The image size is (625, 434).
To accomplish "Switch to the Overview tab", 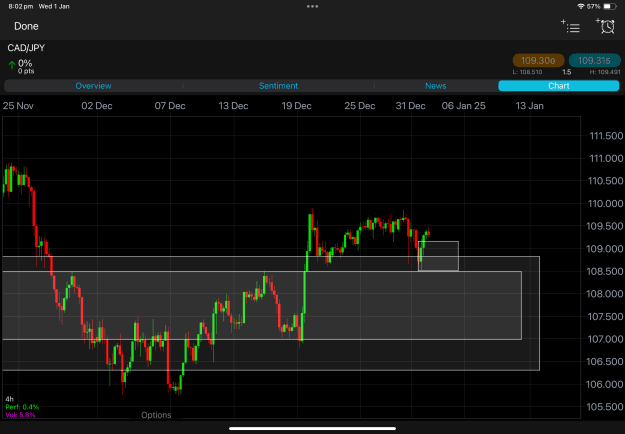I will pyautogui.click(x=93, y=86).
